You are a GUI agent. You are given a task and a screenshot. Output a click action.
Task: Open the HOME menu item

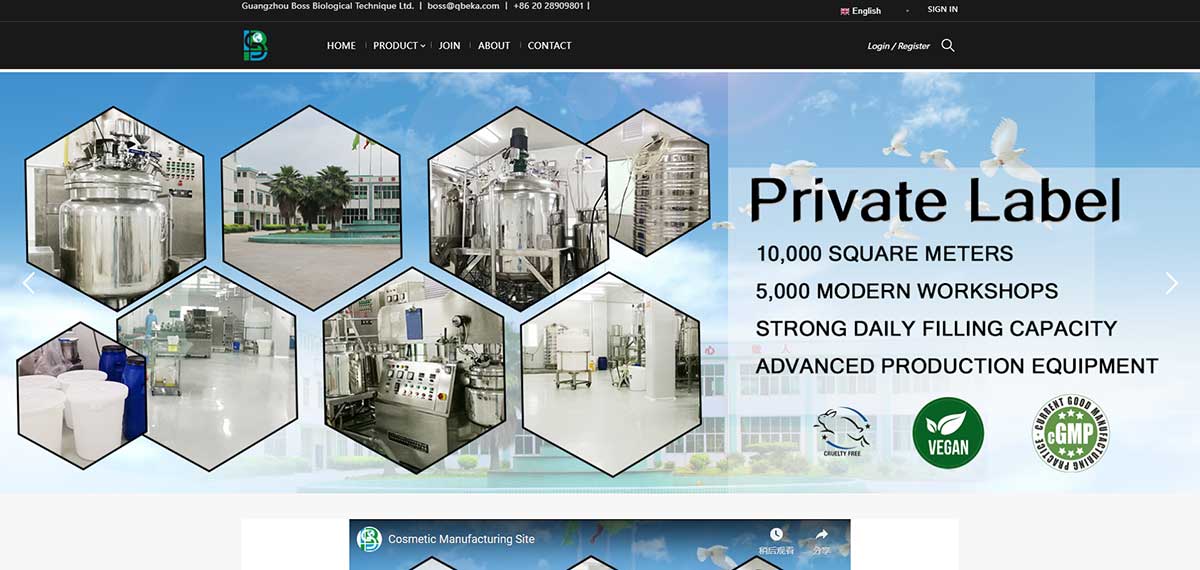click(341, 46)
